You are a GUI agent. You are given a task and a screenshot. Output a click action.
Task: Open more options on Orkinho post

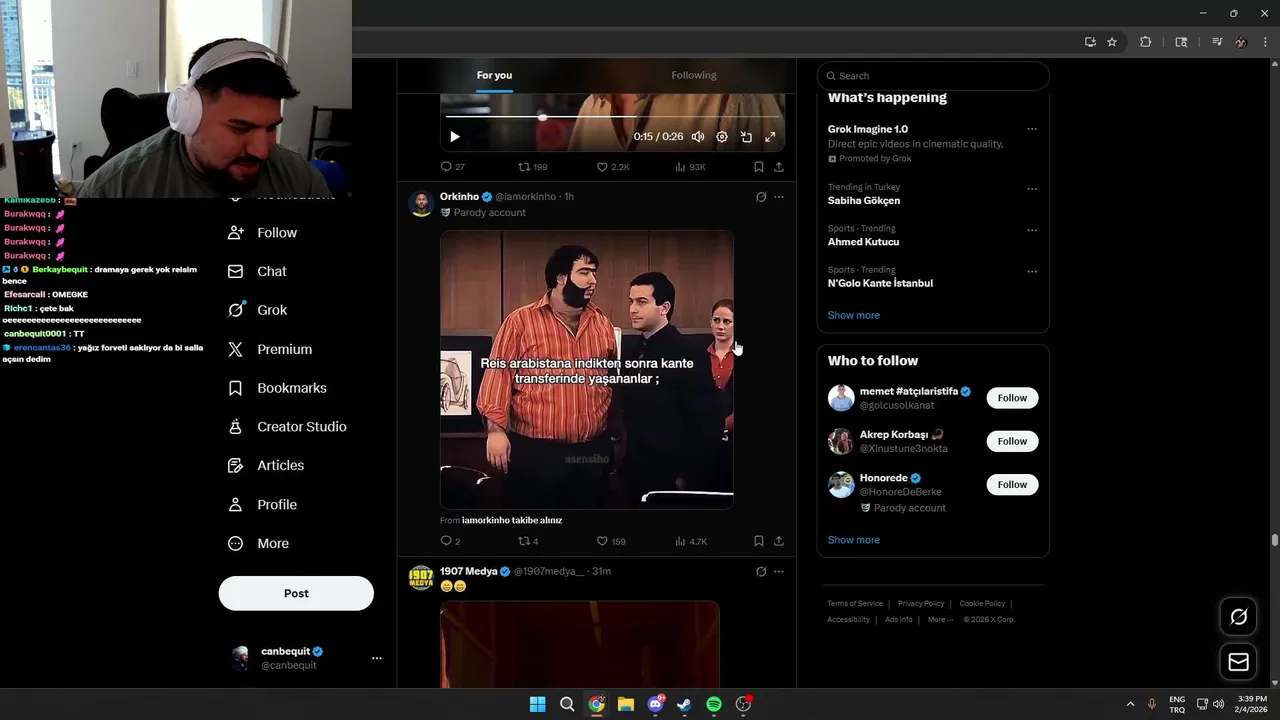coord(779,197)
